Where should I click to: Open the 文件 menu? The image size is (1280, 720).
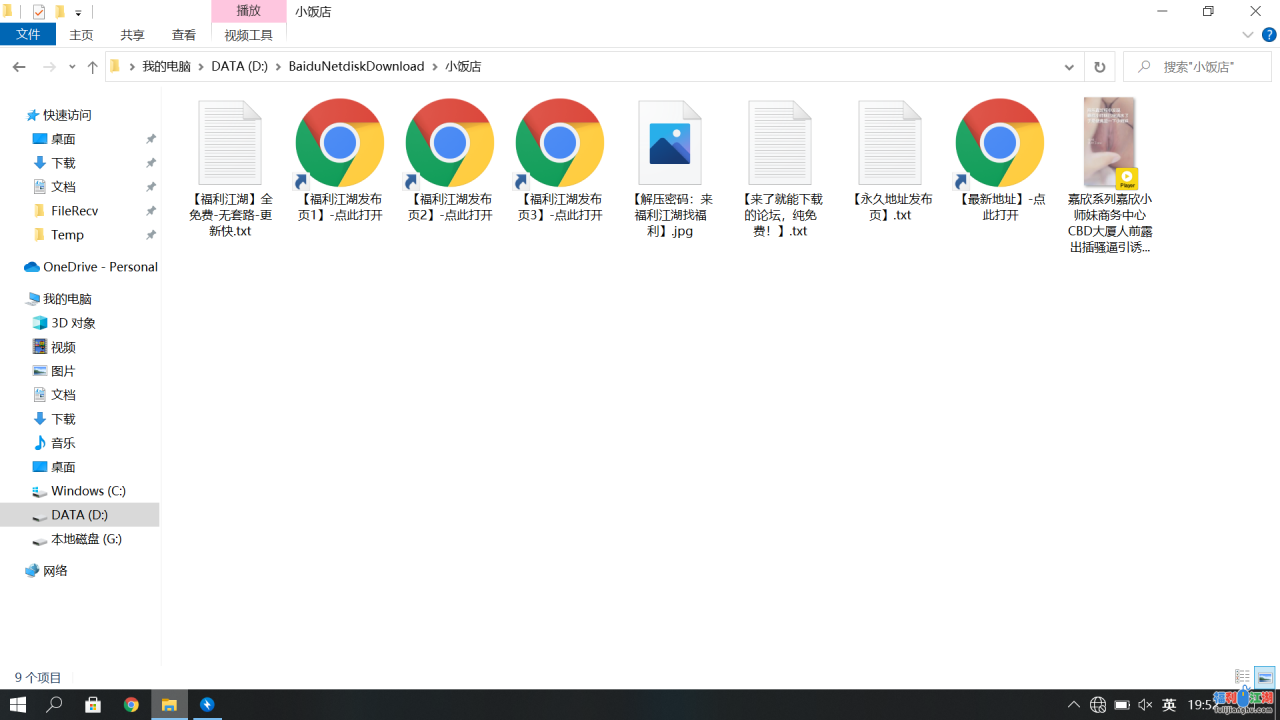click(x=28, y=35)
